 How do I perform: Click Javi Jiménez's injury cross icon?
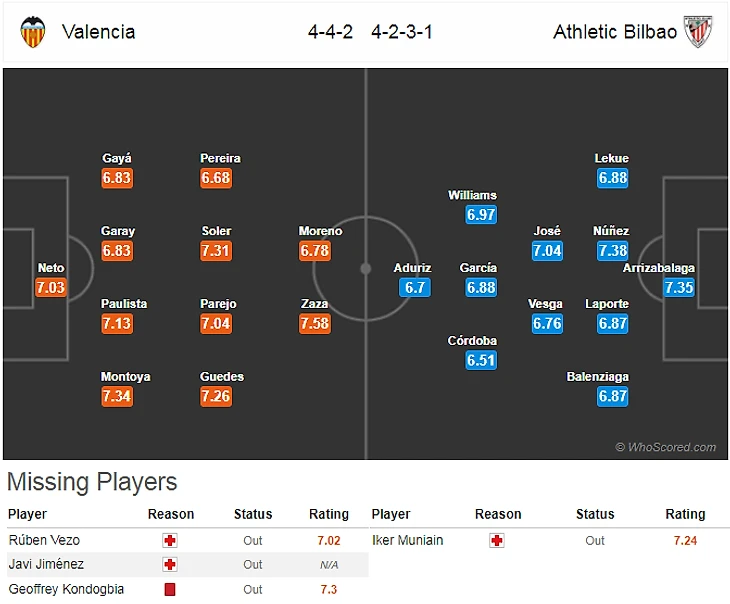tap(170, 565)
